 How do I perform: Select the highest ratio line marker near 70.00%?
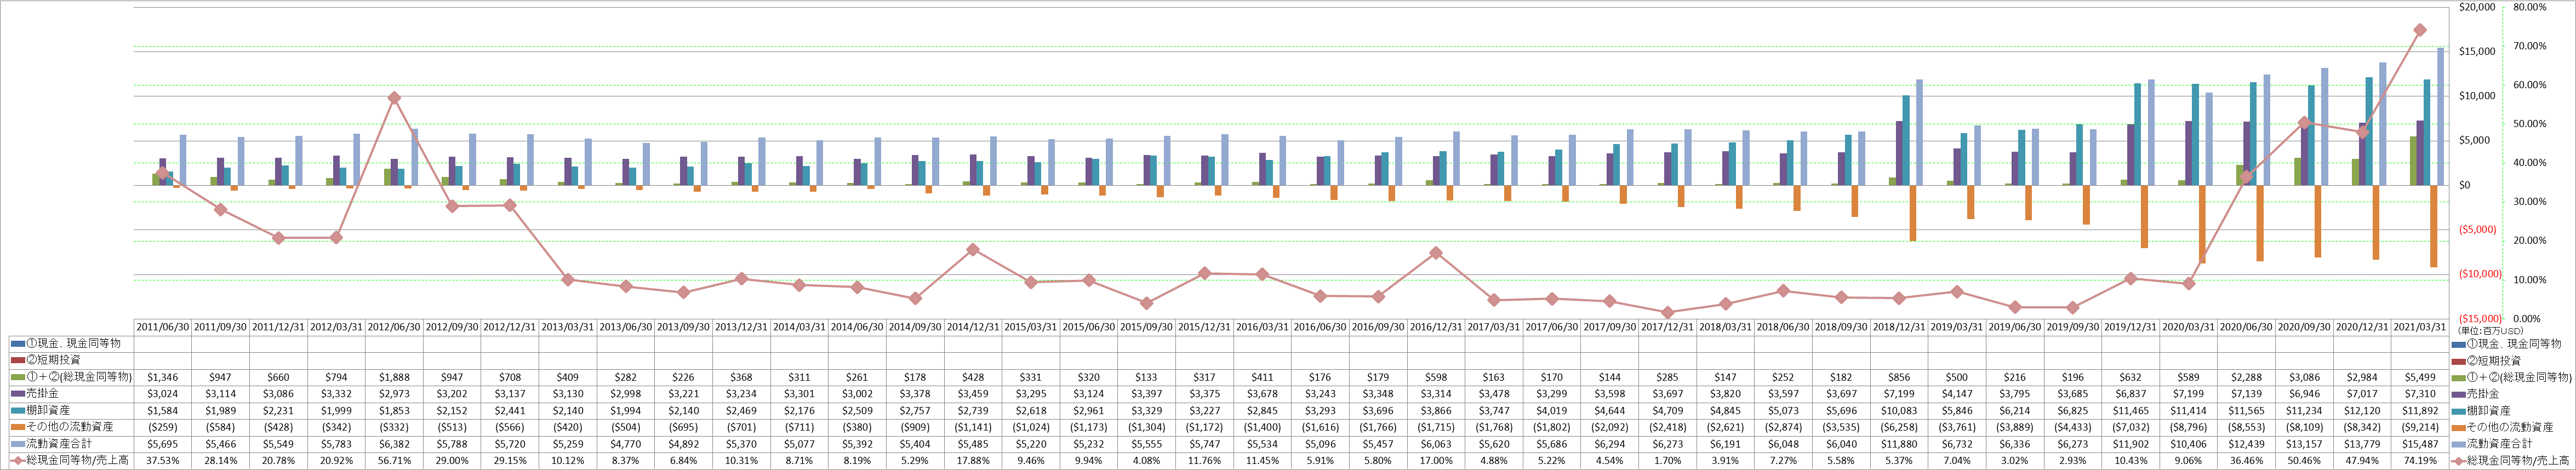tap(2420, 30)
